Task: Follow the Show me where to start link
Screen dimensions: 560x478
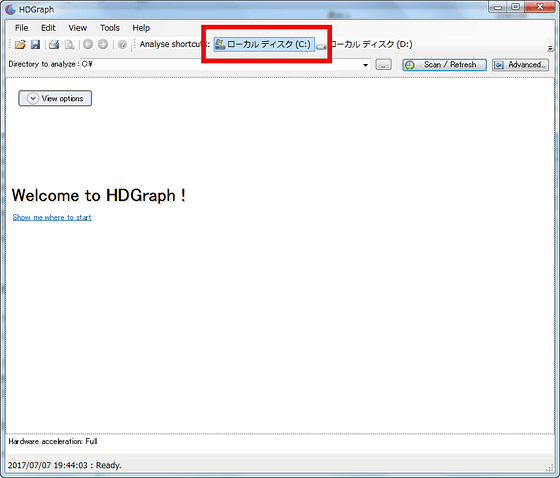Action: click(52, 217)
